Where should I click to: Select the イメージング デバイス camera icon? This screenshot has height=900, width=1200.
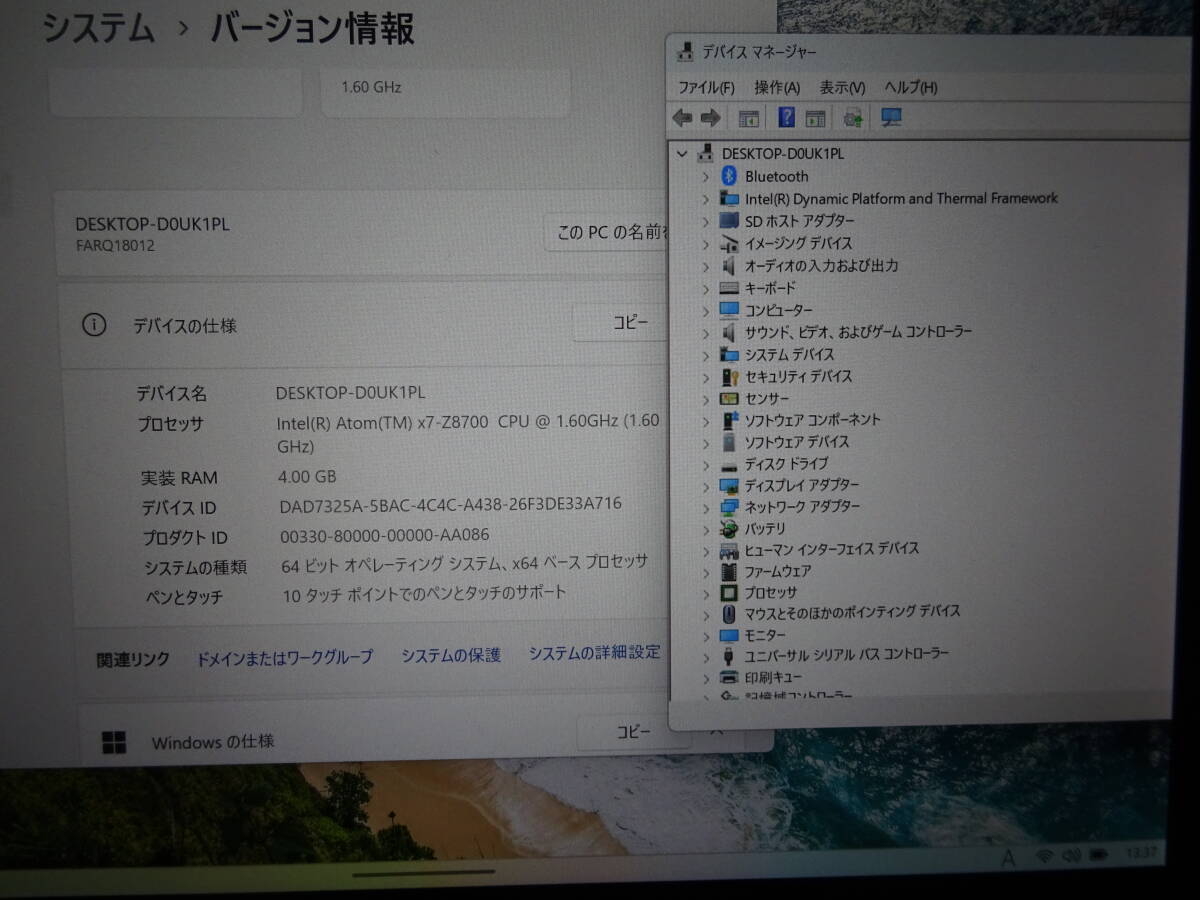729,243
